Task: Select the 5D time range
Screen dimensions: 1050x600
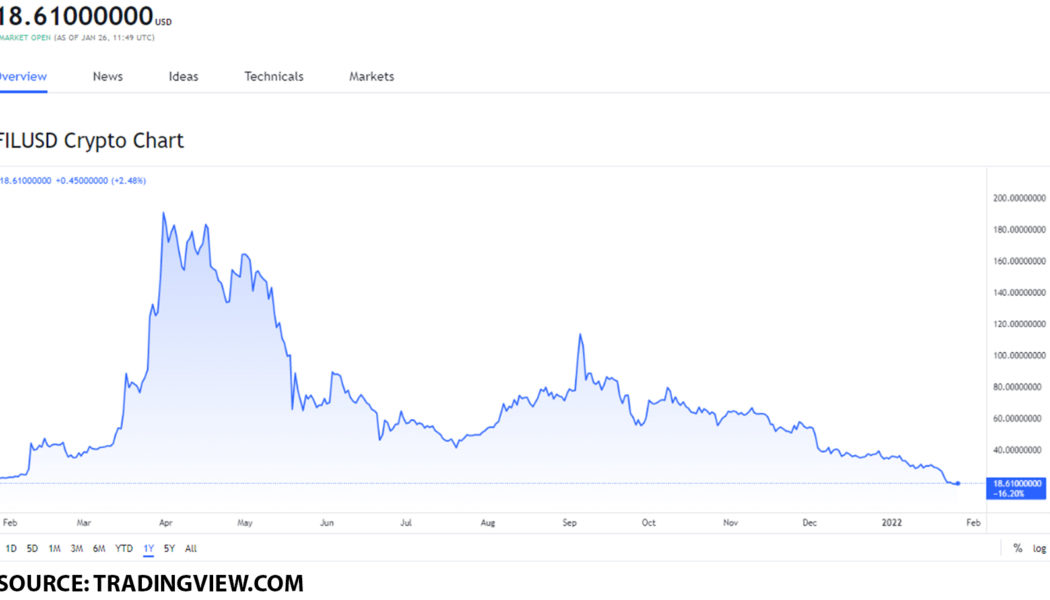Action: [32, 548]
